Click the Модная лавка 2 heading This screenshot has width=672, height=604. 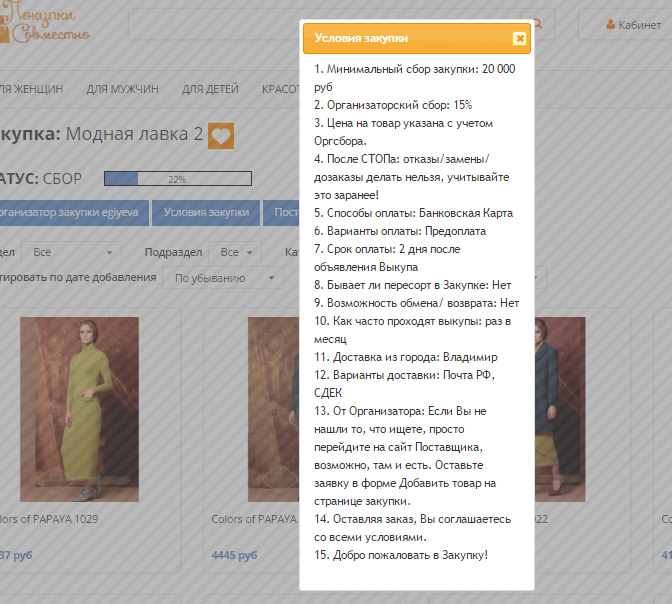click(x=135, y=134)
